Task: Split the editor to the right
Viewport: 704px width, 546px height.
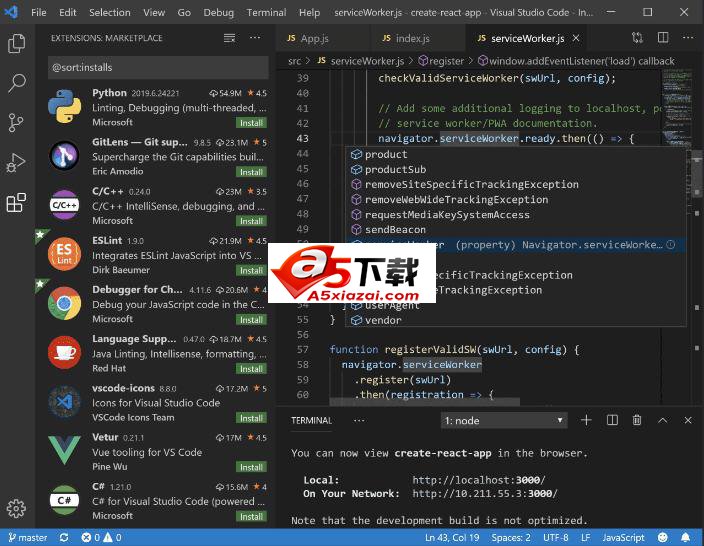Action: tap(663, 38)
